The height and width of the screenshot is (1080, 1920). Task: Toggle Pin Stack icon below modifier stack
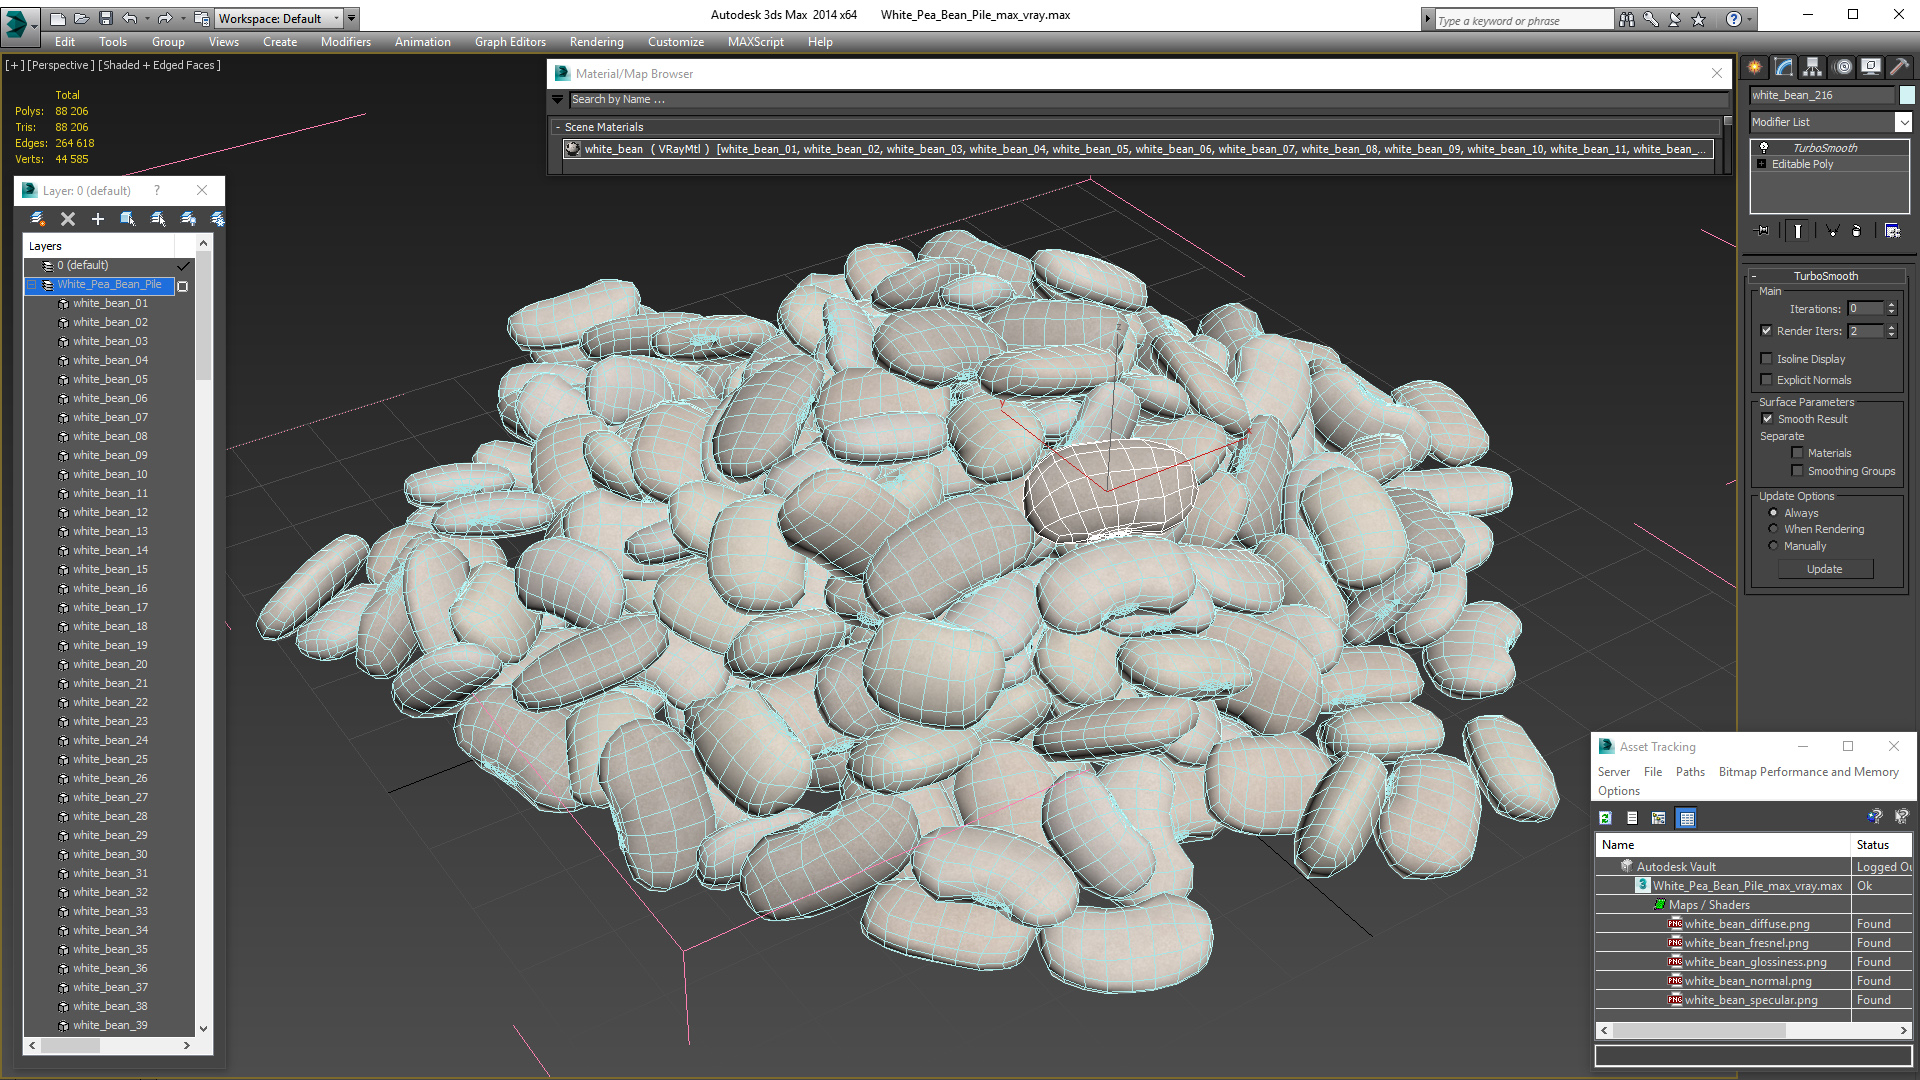(1763, 231)
